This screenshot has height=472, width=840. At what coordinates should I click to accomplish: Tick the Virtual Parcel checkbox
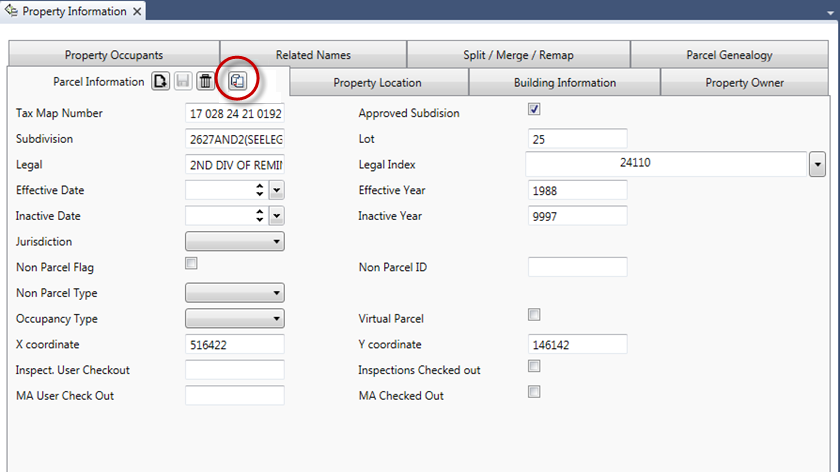[x=534, y=315]
